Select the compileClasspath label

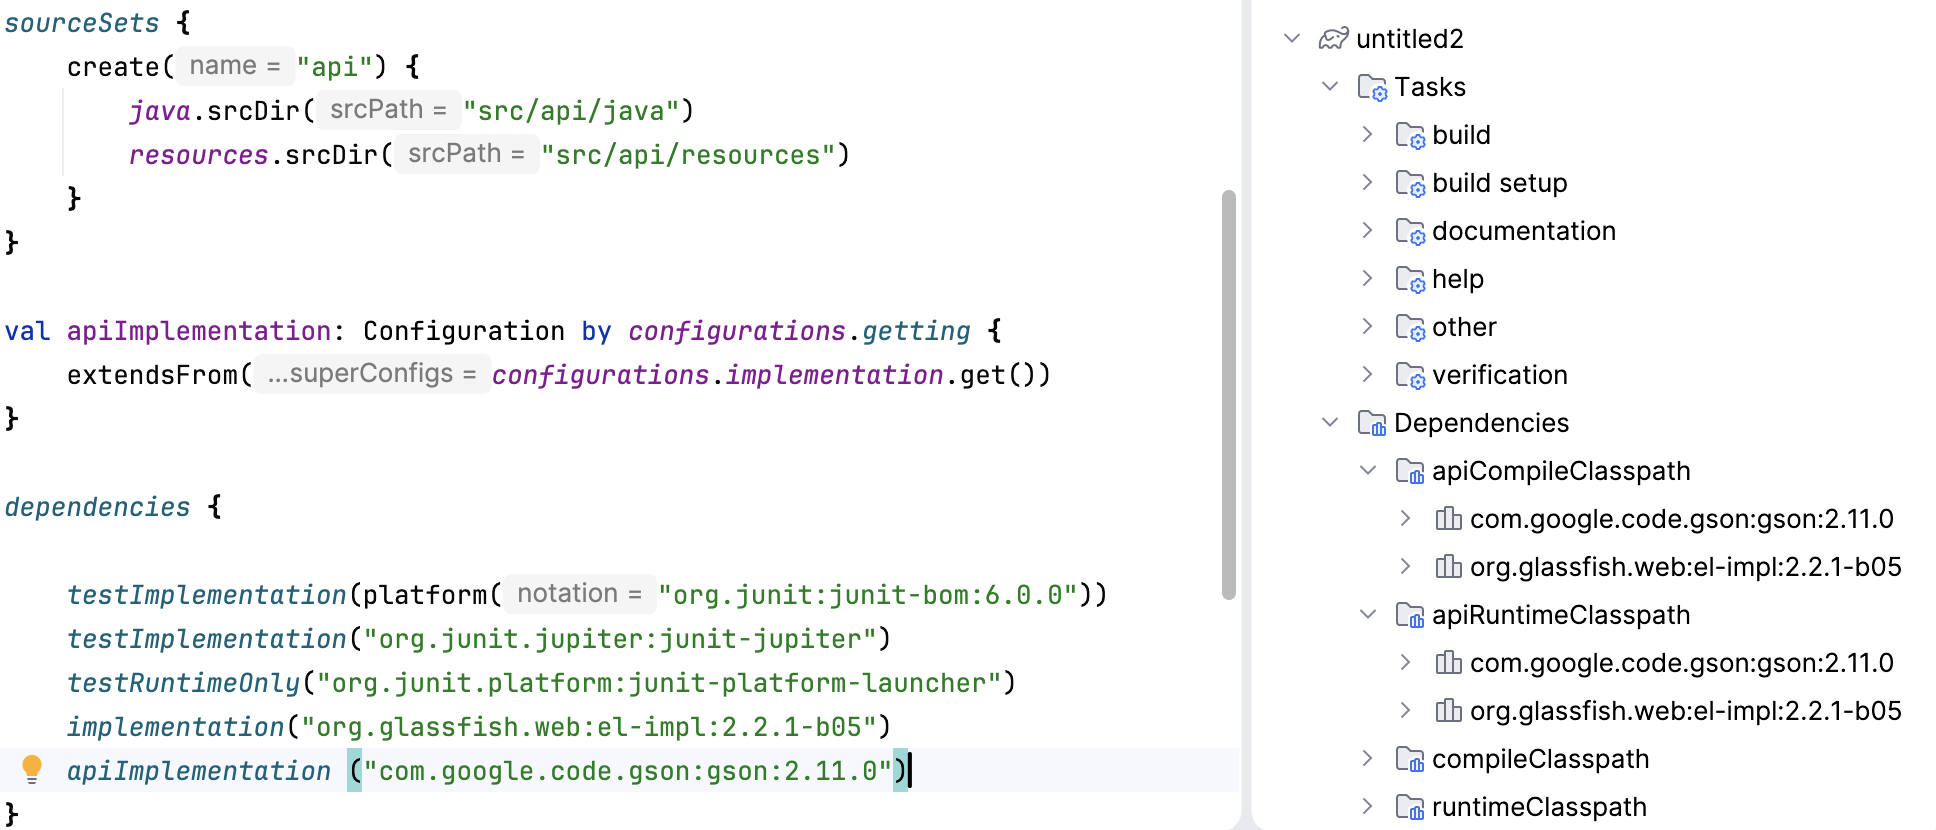pyautogui.click(x=1541, y=759)
